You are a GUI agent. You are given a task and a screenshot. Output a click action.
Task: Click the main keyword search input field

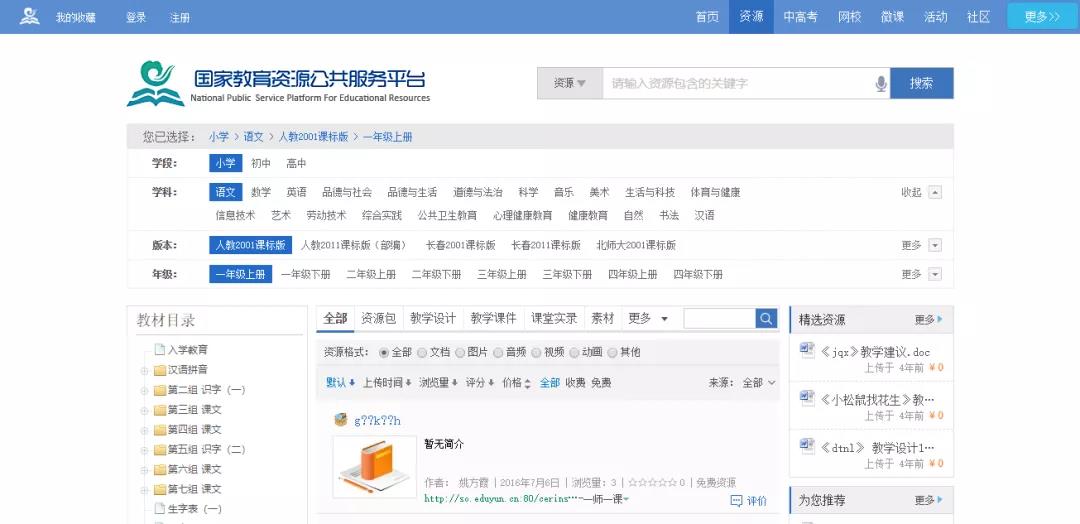coord(737,83)
